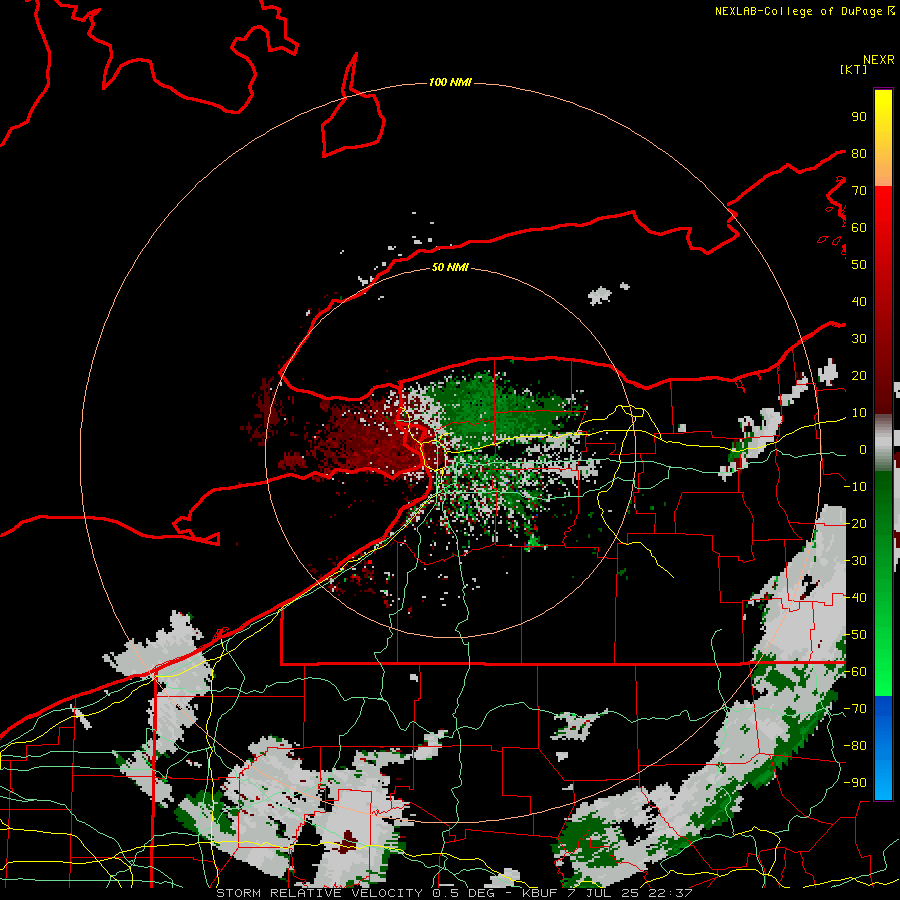
Task: Select the positive 90 knot scale label
Action: (859, 117)
